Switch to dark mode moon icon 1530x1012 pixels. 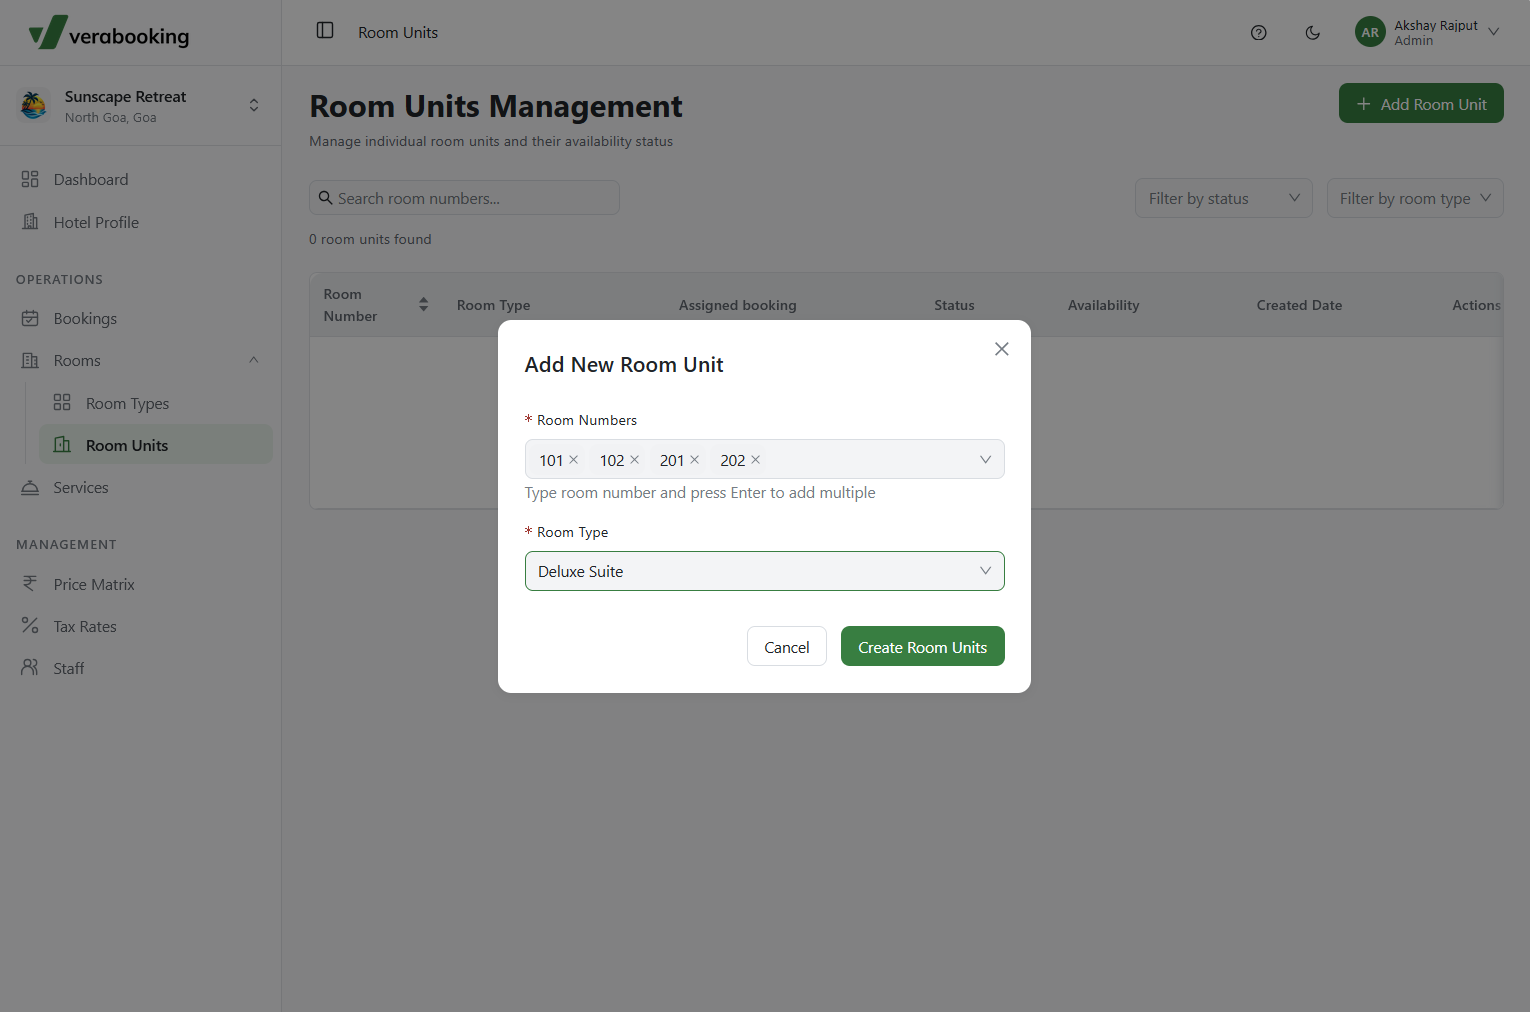click(x=1313, y=33)
